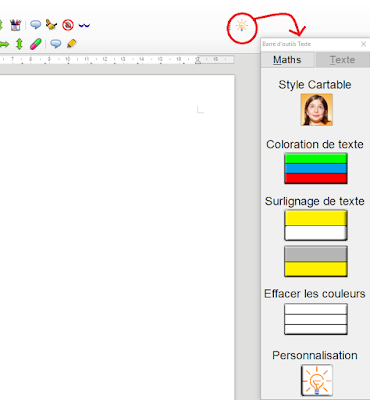Click the green vertical double arrow icon
This screenshot has width=370, height=400.
19,44
